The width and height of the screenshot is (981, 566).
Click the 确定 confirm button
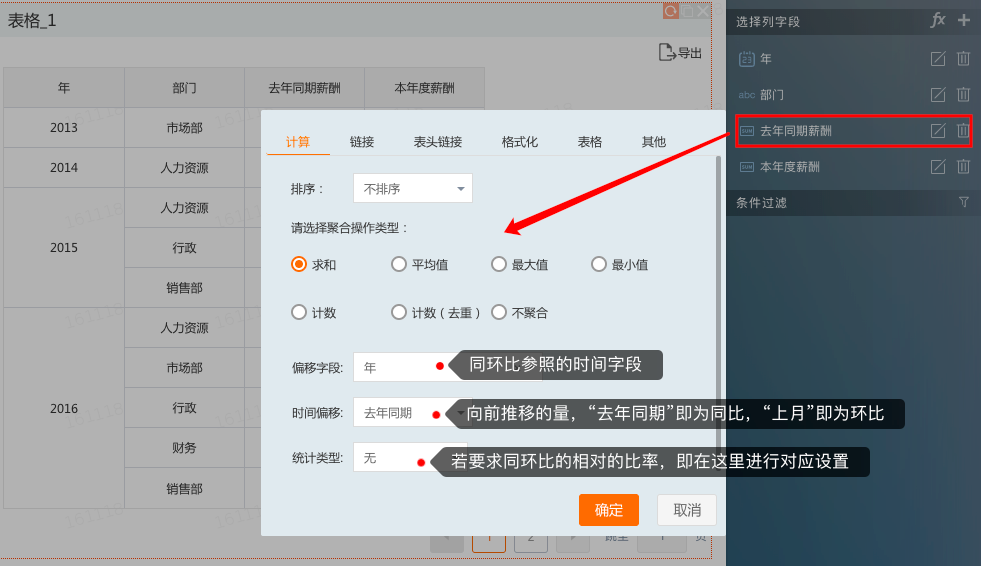pyautogui.click(x=609, y=510)
